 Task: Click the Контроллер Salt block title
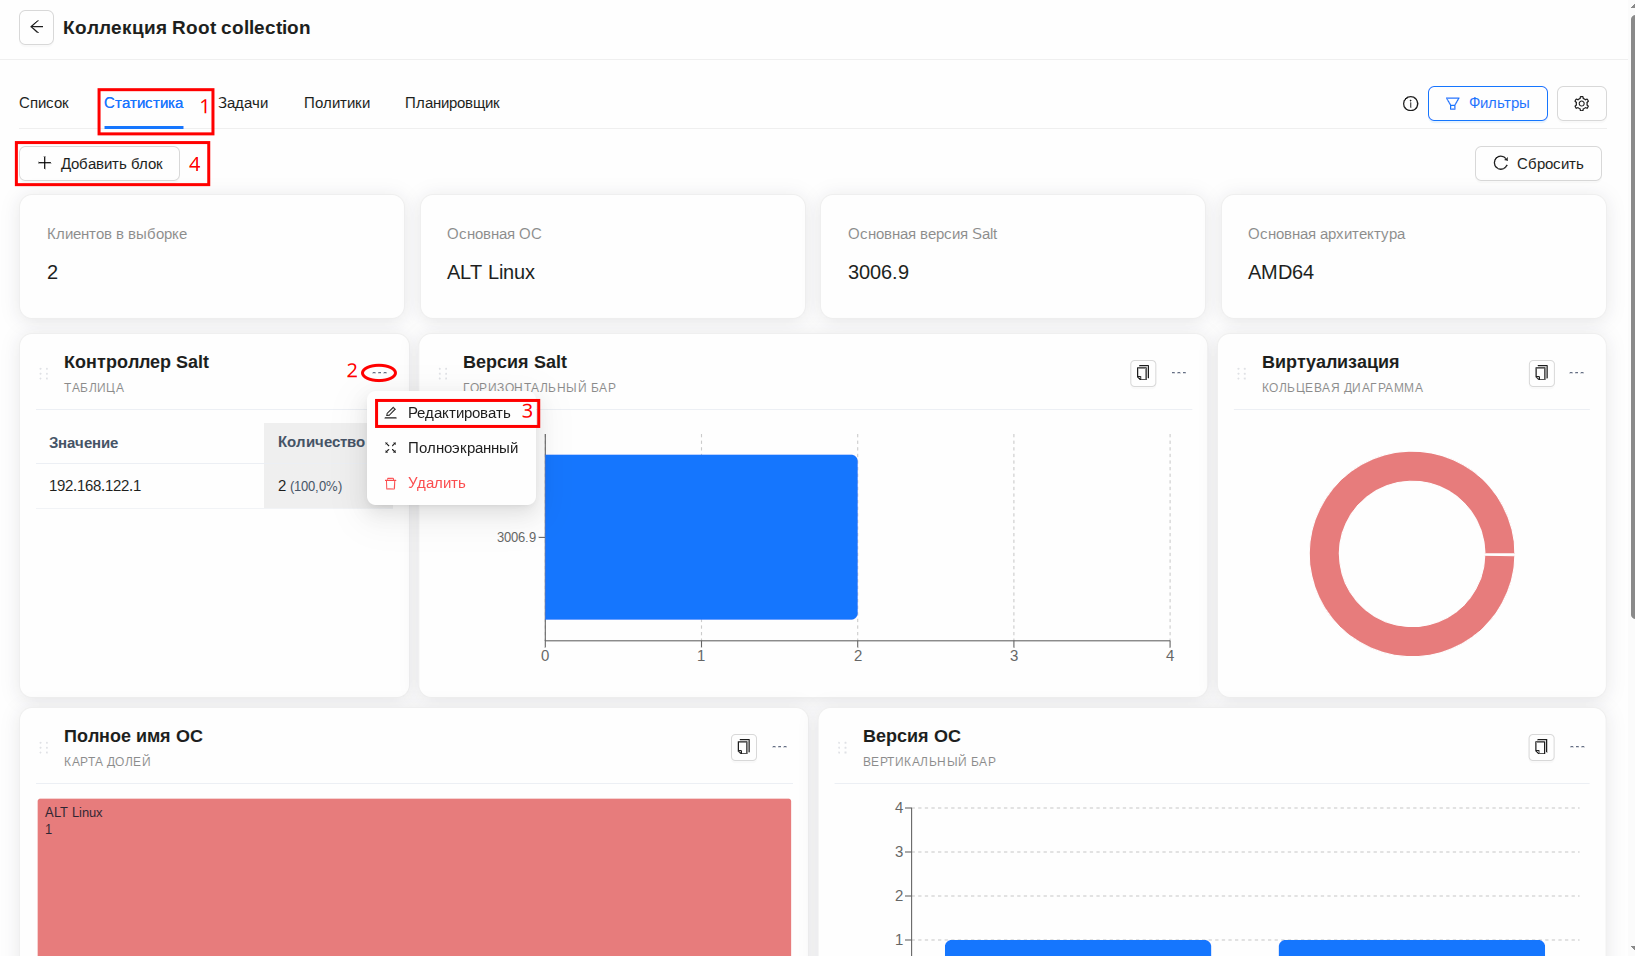pyautogui.click(x=136, y=362)
